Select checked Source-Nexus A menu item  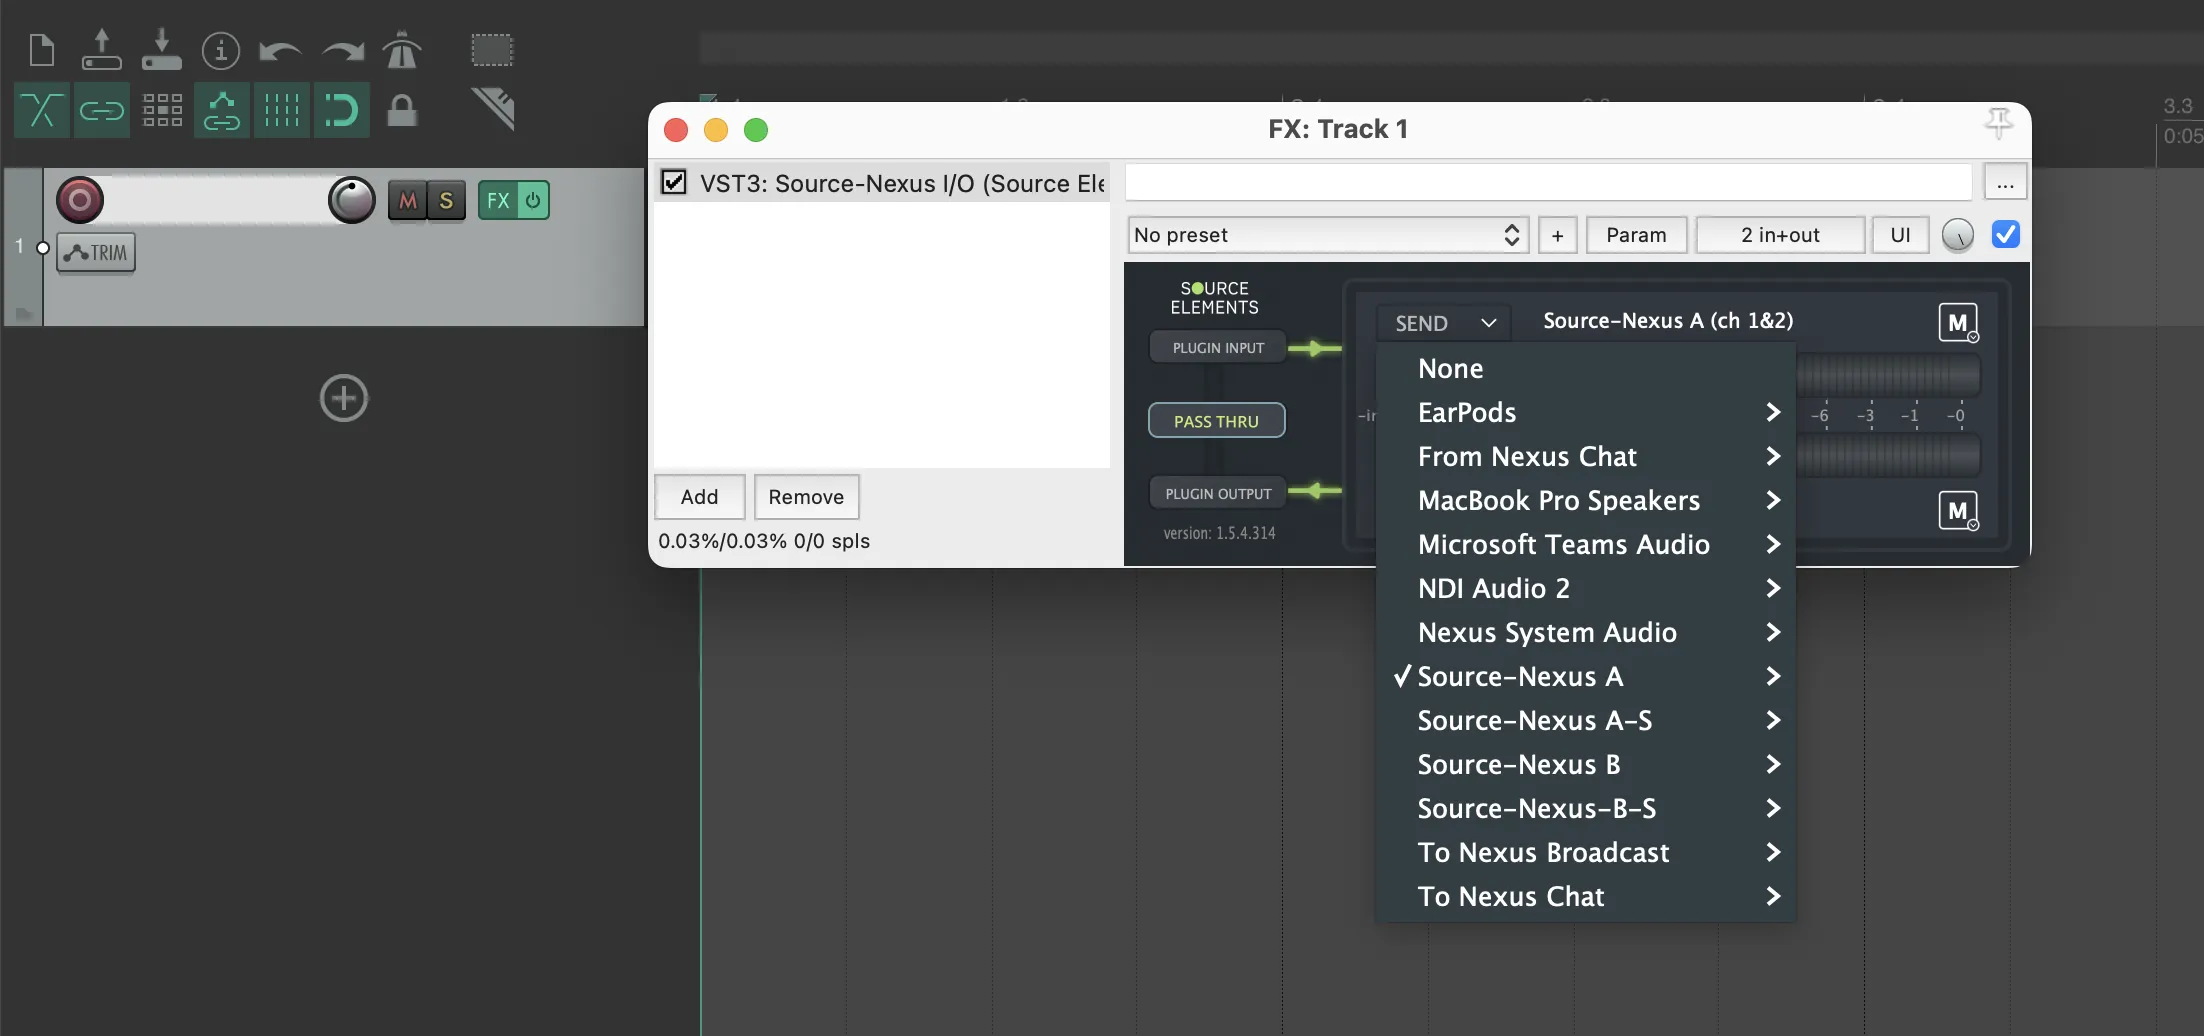[x=1586, y=676]
